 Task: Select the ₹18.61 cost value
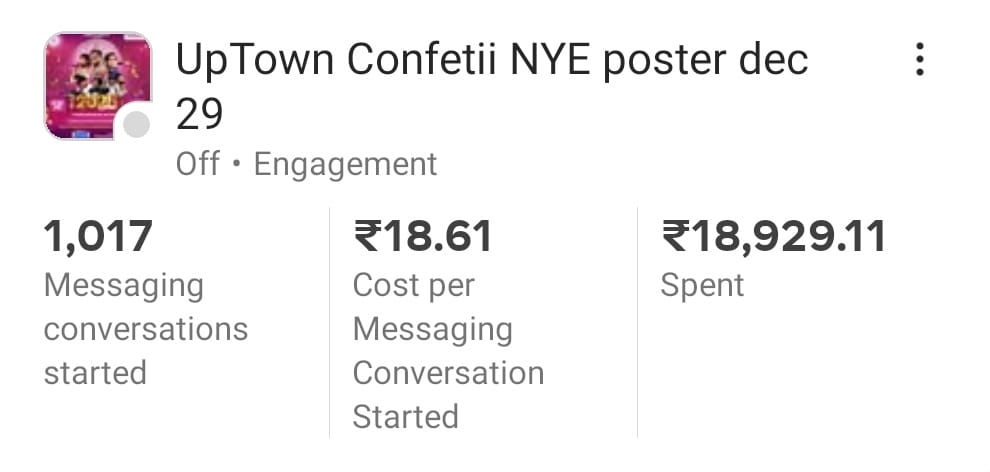[x=422, y=236]
